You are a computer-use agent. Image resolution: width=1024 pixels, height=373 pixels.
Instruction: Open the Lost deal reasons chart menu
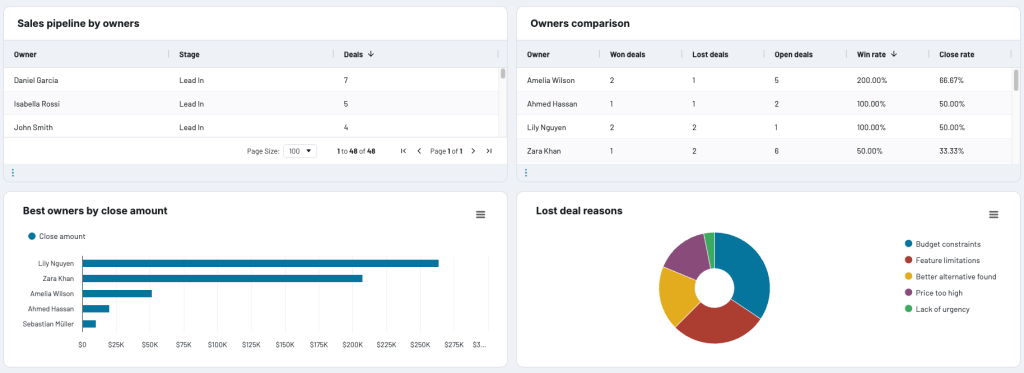point(993,214)
